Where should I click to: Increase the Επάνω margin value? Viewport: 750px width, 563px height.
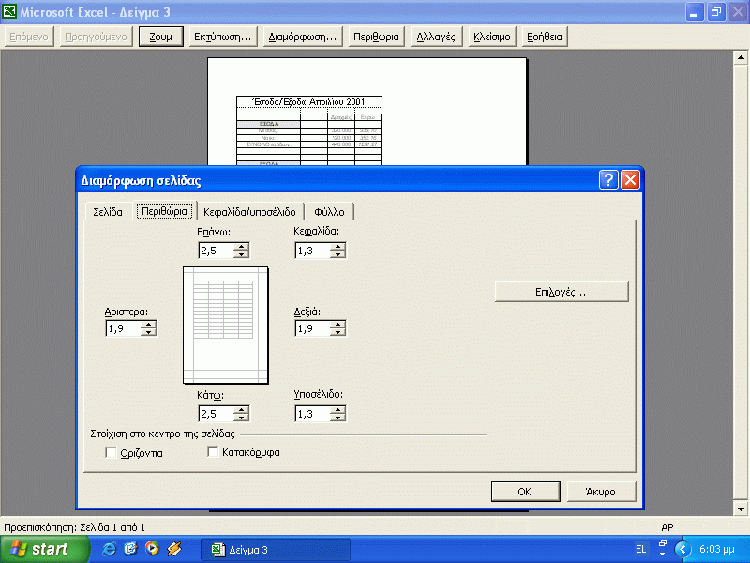pyautogui.click(x=241, y=246)
